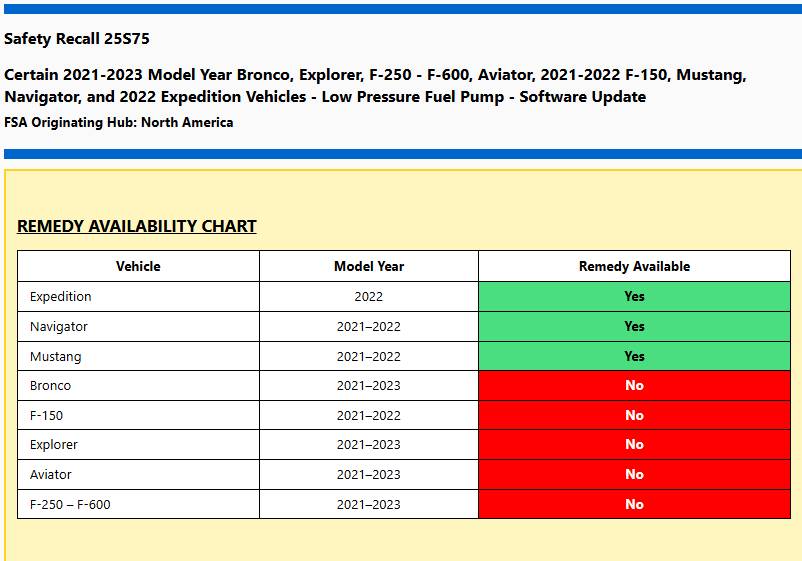
Task: Click the 2022 model year for Expedition
Action: [369, 297]
